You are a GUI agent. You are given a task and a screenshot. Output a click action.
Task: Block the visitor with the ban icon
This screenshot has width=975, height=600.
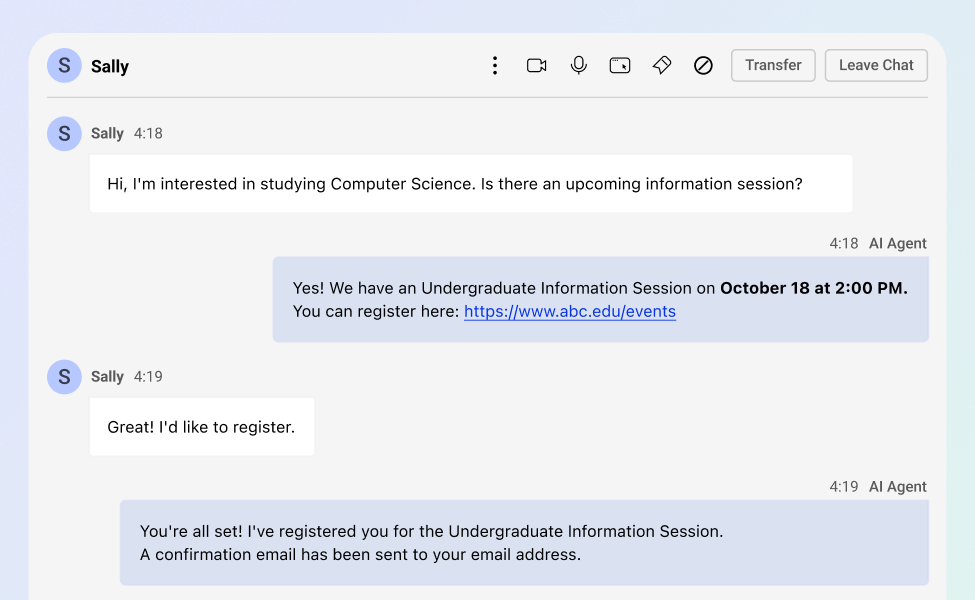(703, 65)
